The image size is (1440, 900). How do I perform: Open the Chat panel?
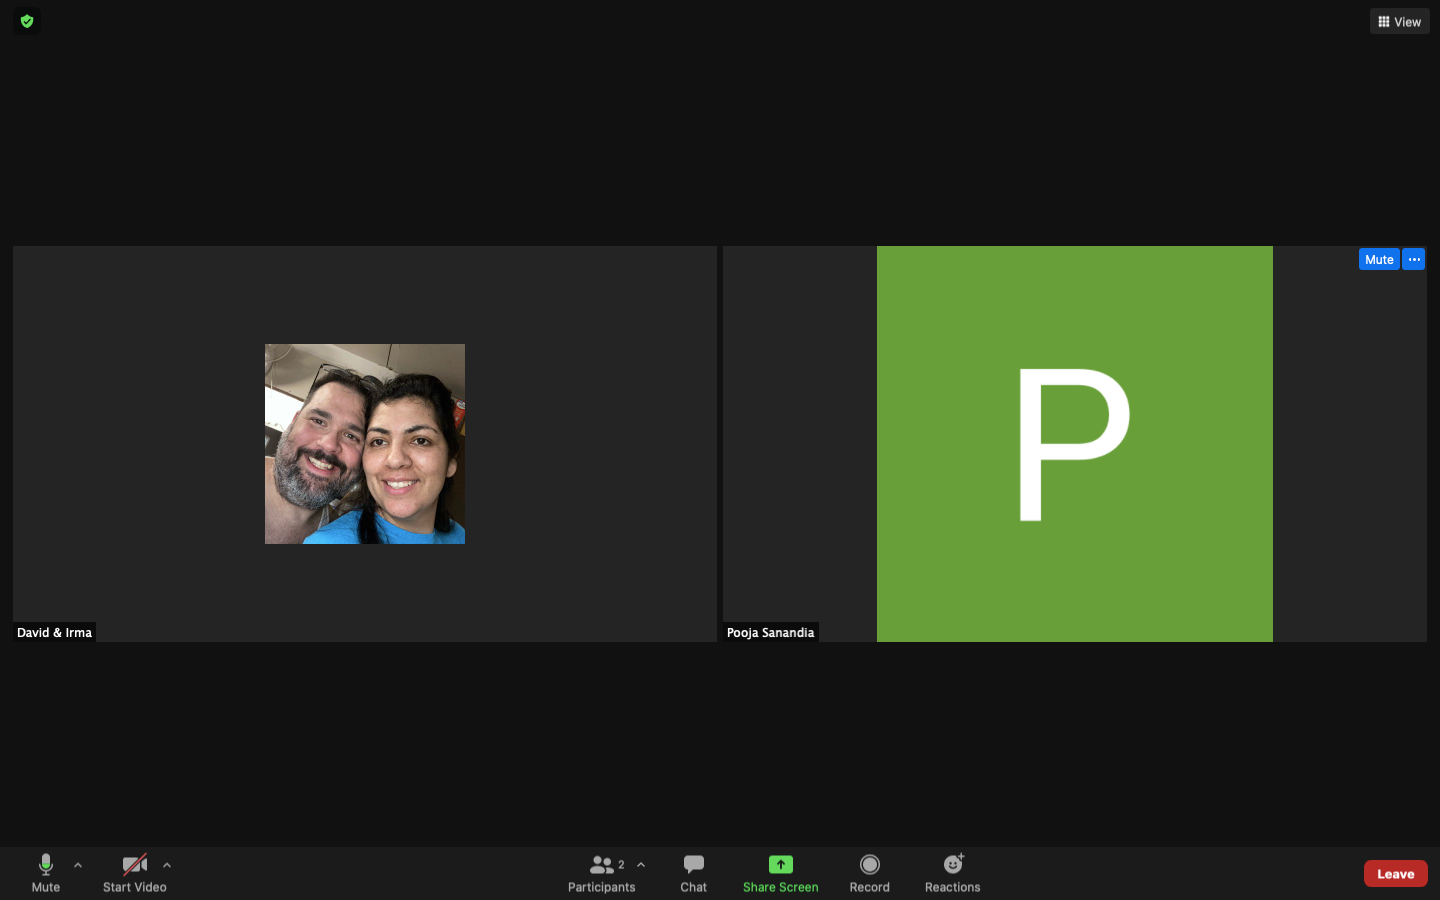(x=693, y=872)
